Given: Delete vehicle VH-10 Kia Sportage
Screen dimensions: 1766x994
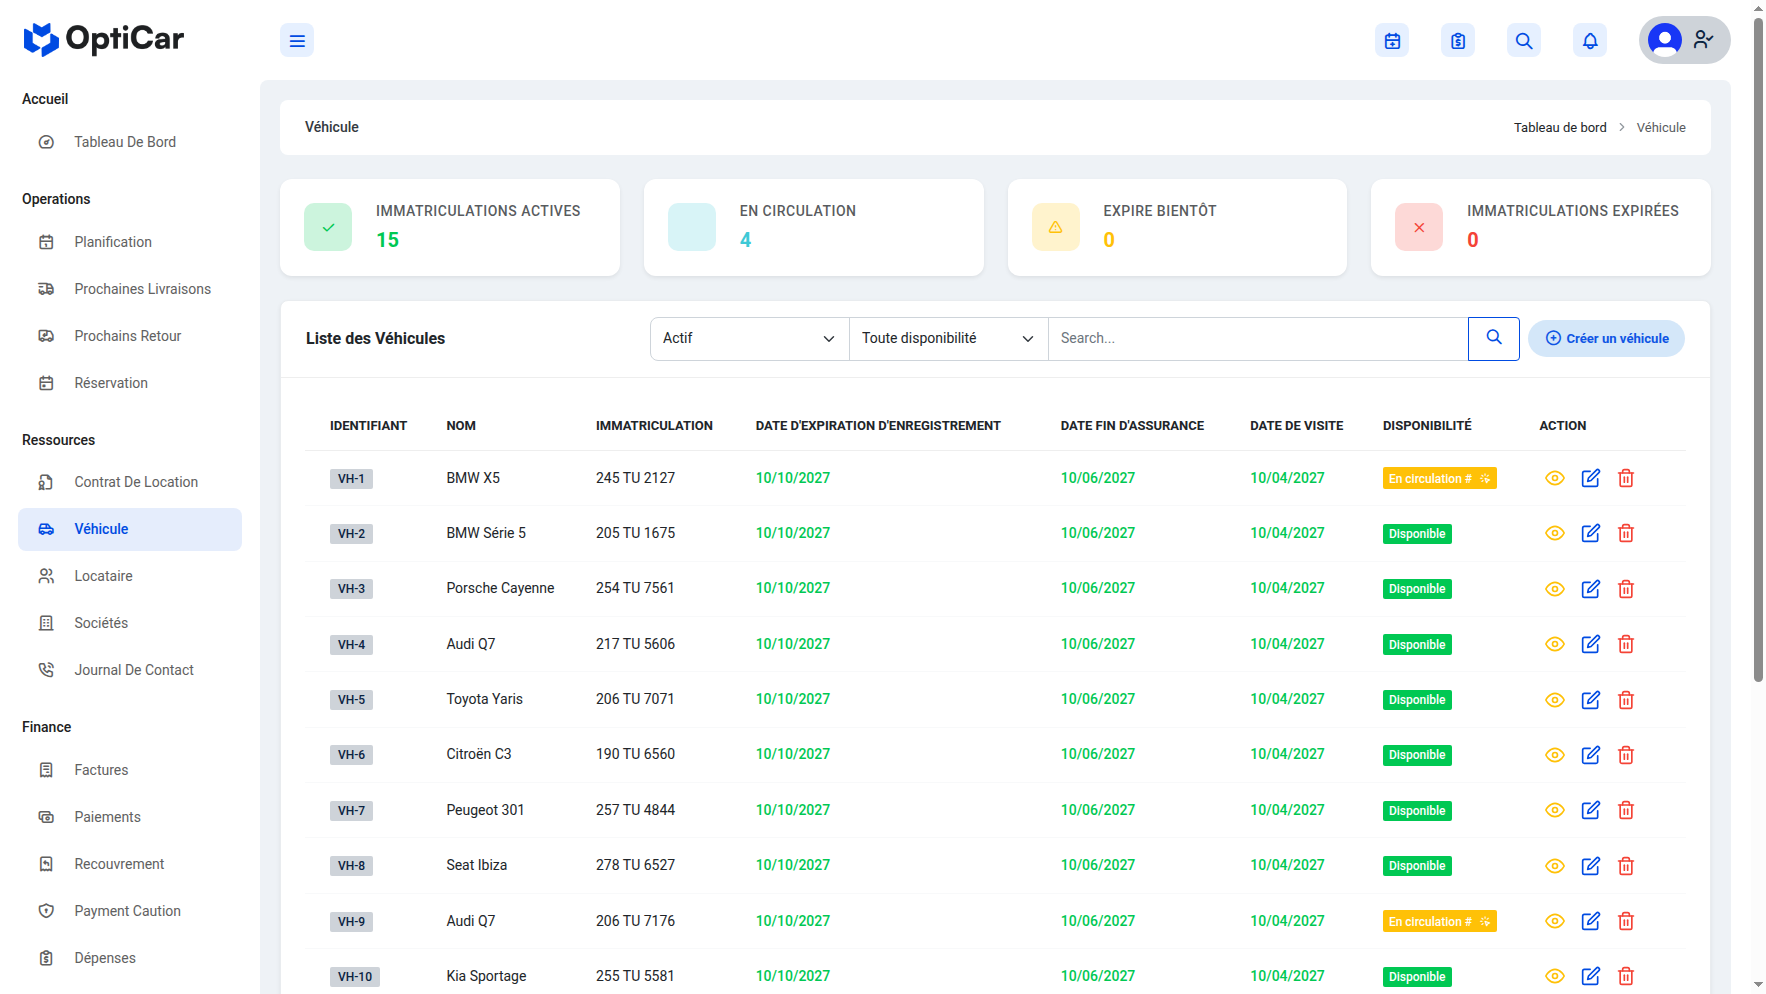Looking at the screenshot, I should click(x=1626, y=976).
